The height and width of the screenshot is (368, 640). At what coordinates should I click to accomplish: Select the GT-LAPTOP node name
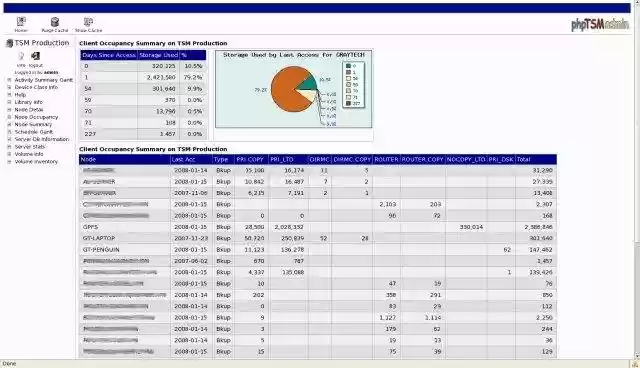click(x=99, y=238)
